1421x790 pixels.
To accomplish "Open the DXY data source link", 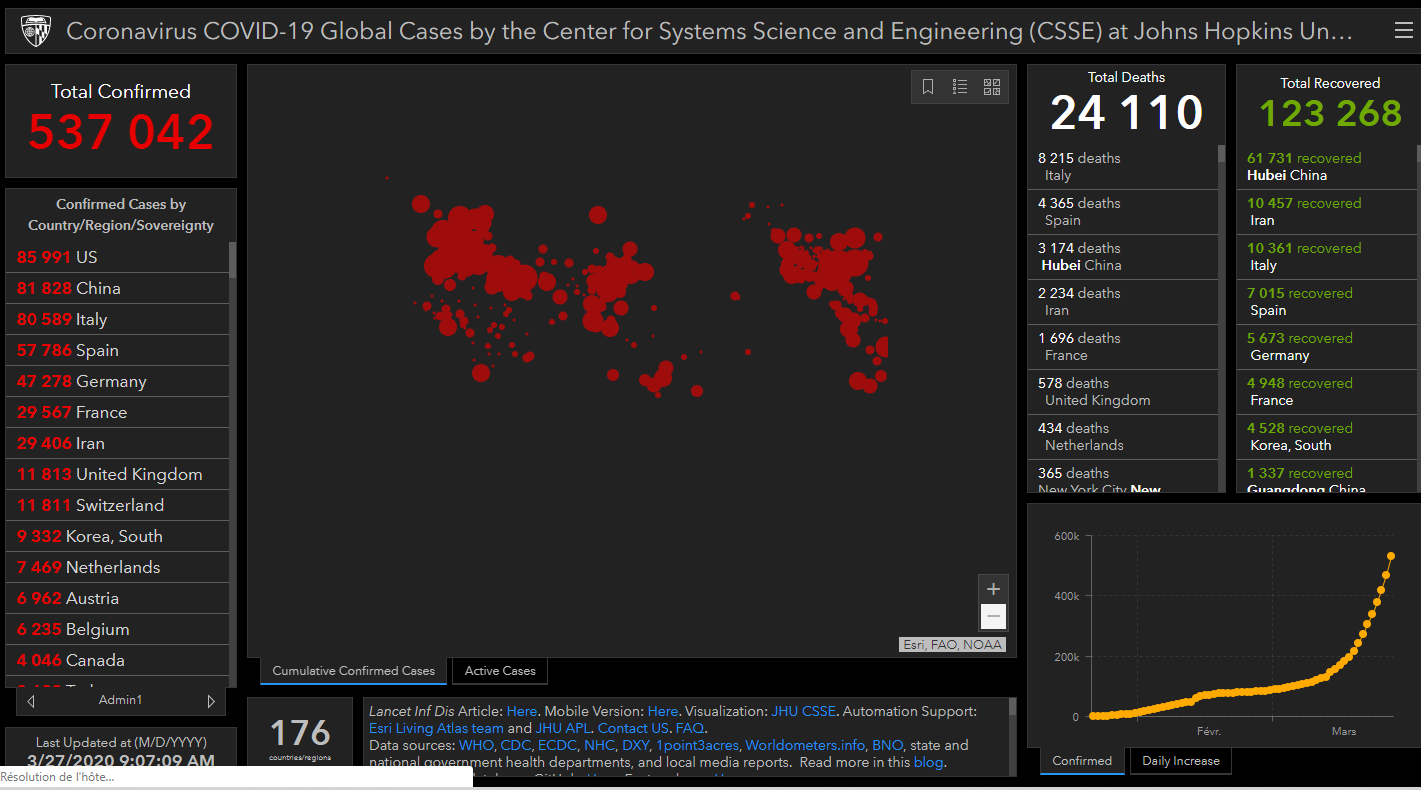I will (636, 746).
